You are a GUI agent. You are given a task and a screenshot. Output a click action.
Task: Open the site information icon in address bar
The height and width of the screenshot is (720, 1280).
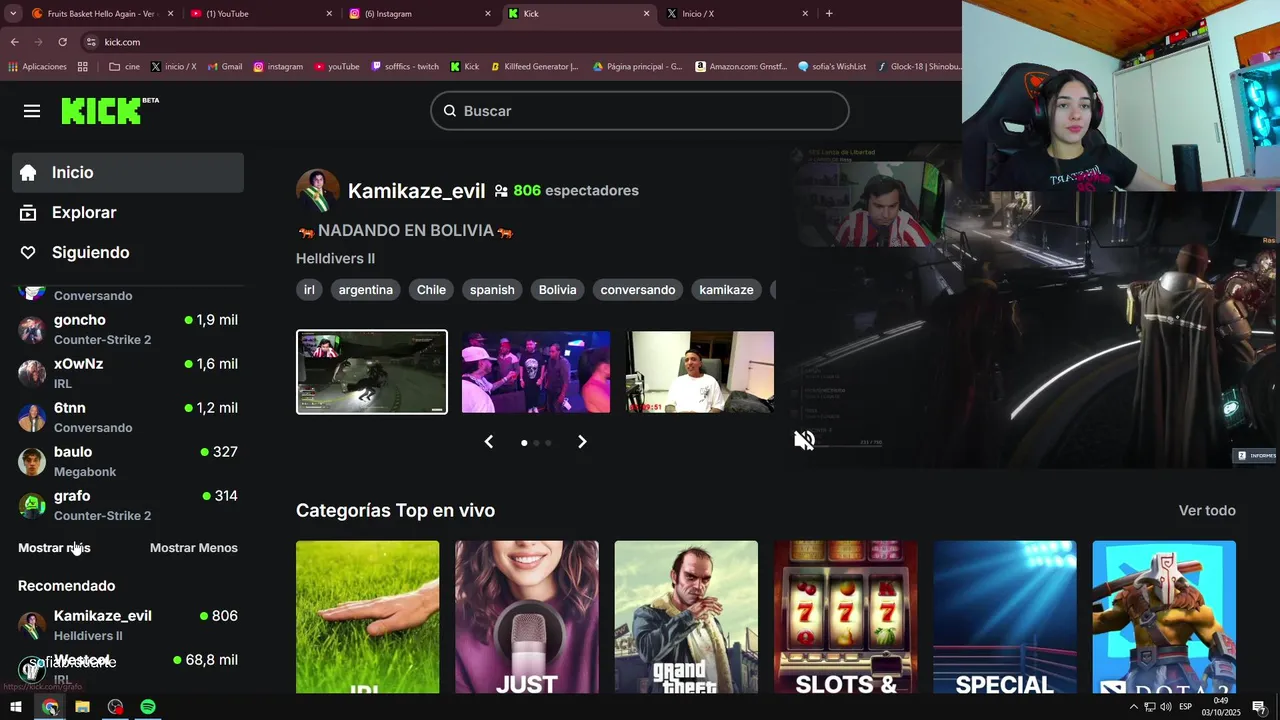point(91,42)
